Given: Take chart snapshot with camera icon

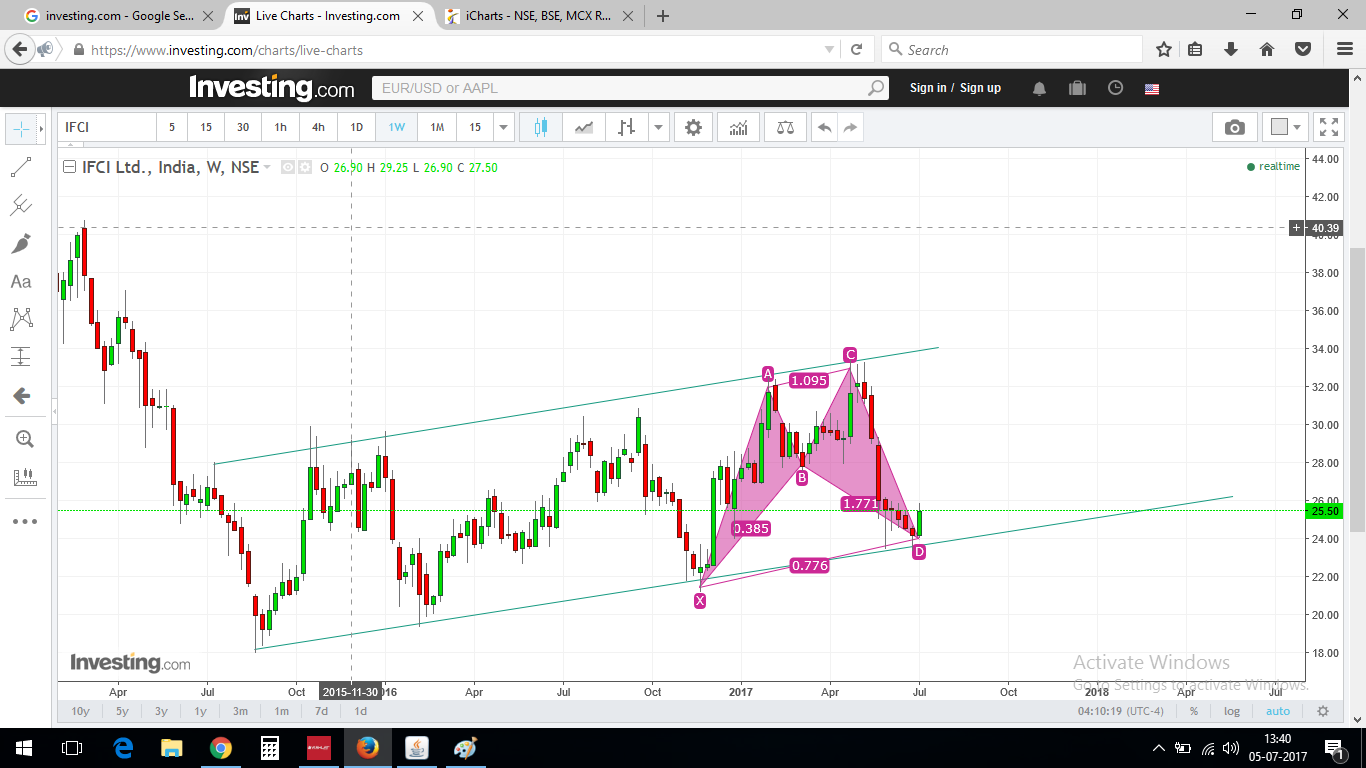Looking at the screenshot, I should (1235, 128).
